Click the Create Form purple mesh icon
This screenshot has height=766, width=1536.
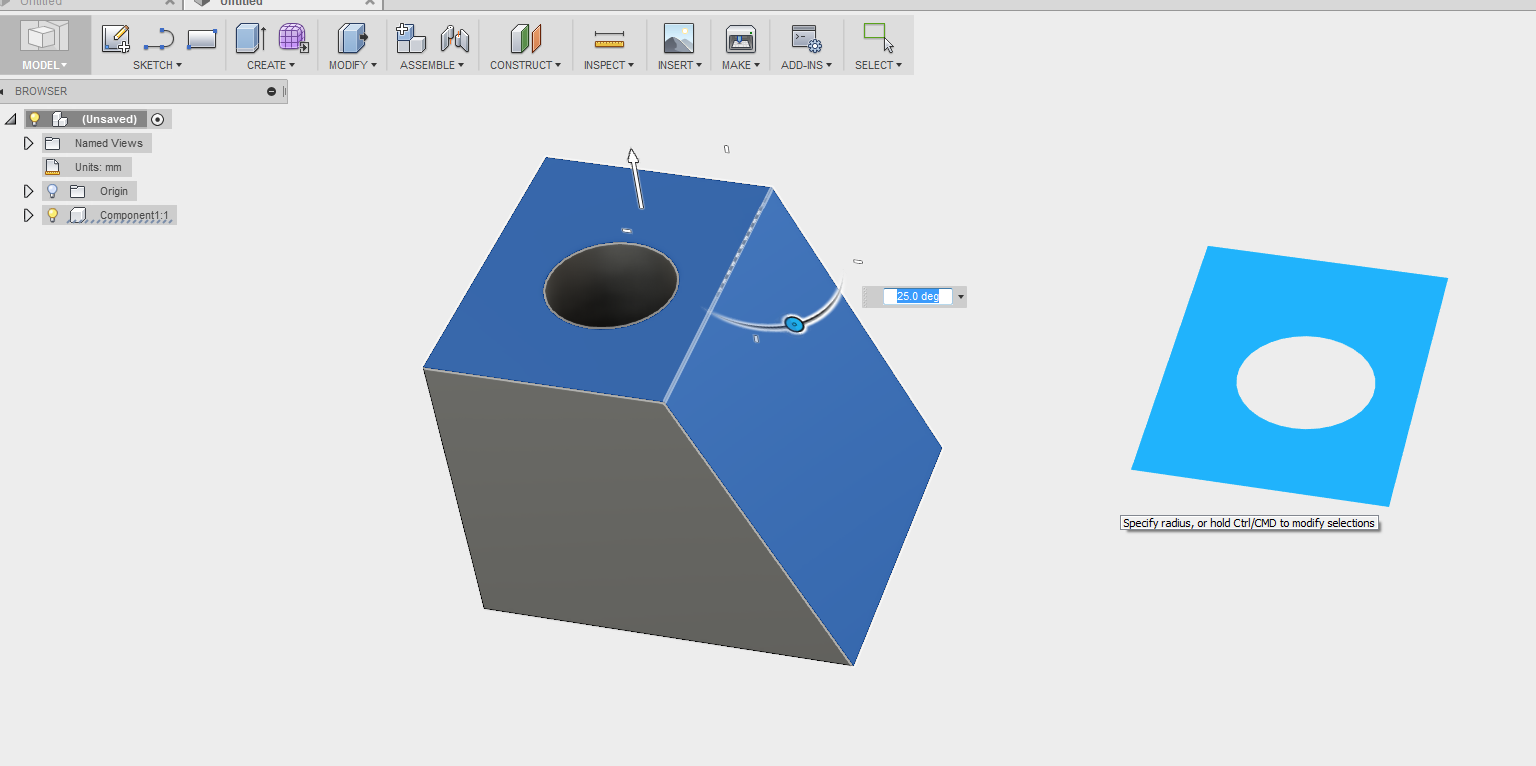(293, 38)
